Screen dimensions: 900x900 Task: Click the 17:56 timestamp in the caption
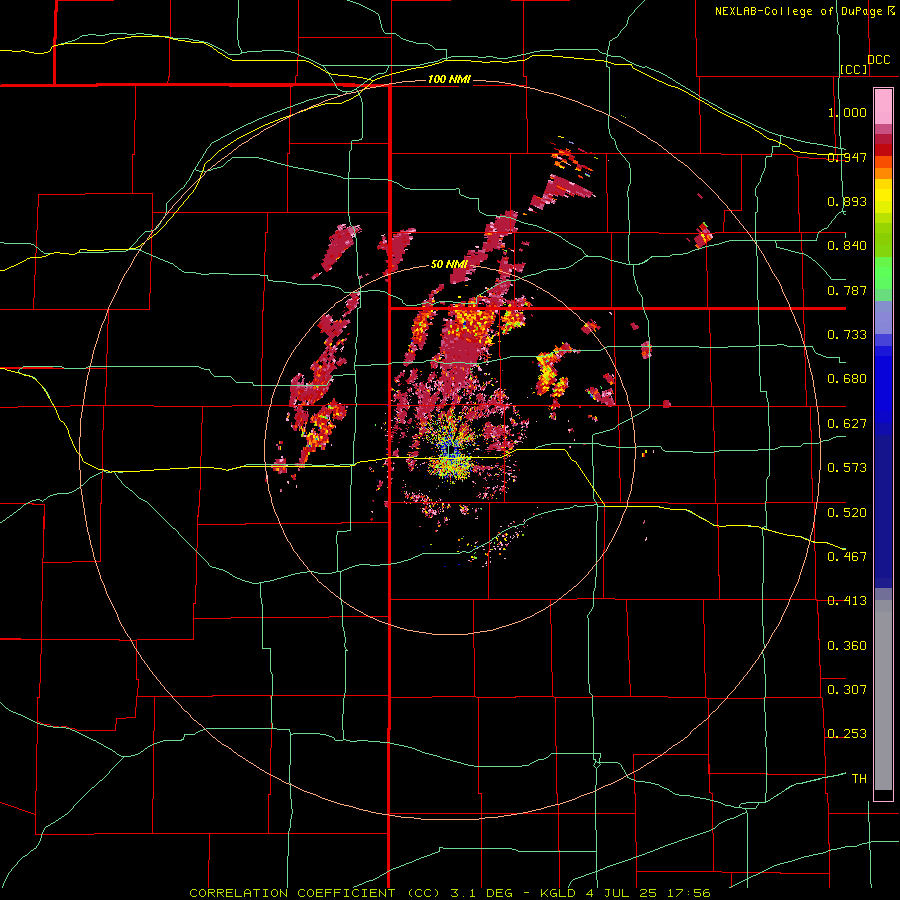click(x=689, y=893)
